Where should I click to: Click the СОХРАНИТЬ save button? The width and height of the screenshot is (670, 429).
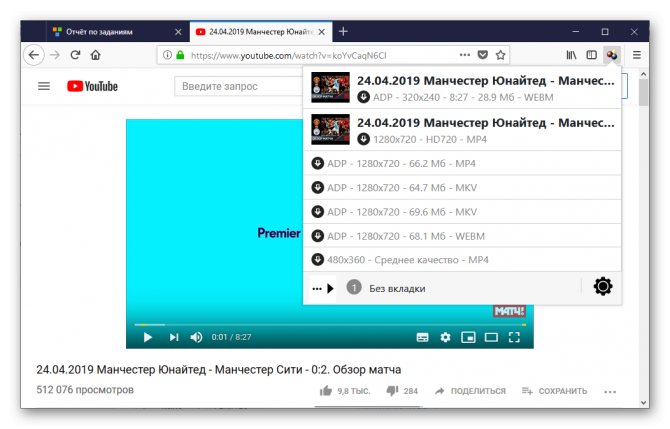[x=555, y=391]
